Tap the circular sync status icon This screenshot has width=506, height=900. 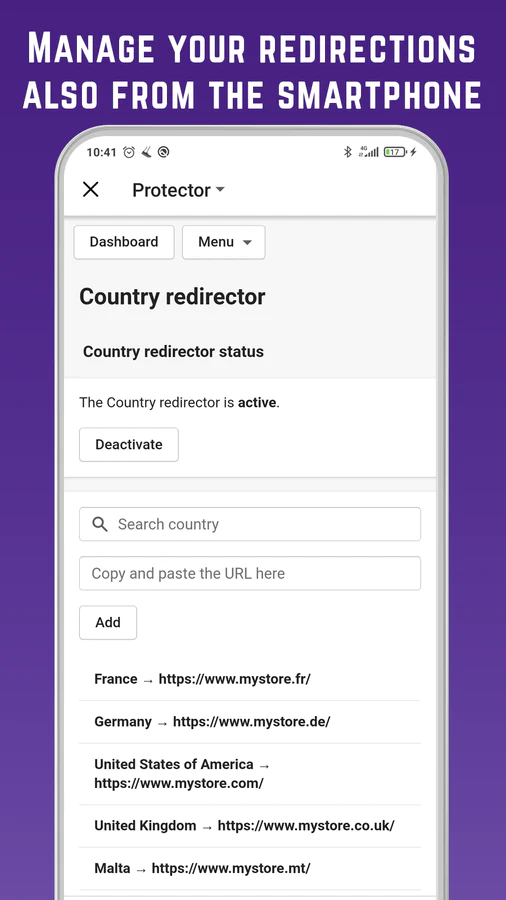click(x=163, y=152)
